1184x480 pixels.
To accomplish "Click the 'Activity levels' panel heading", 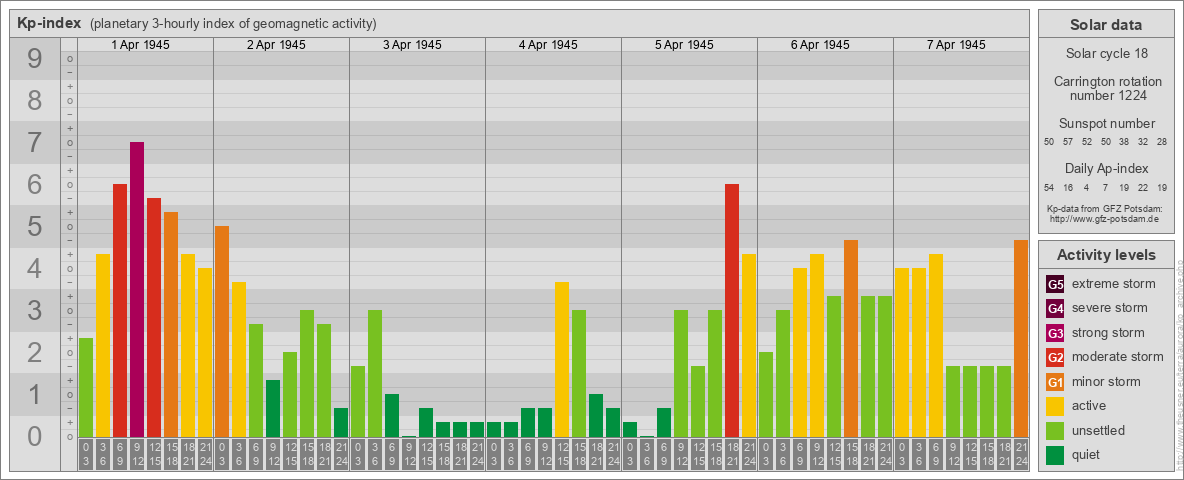I will click(1106, 255).
